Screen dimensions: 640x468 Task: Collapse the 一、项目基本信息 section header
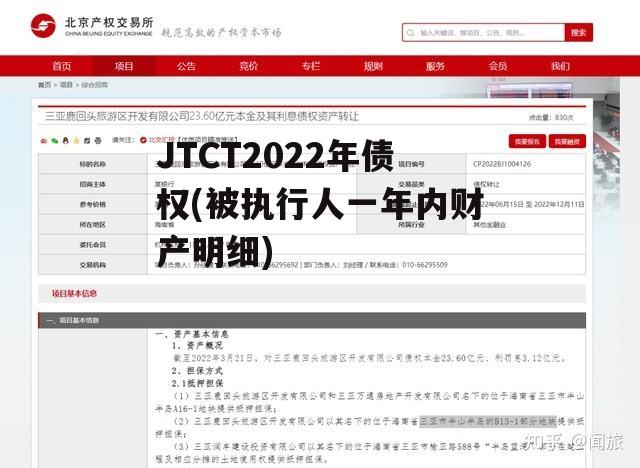[x=70, y=320]
